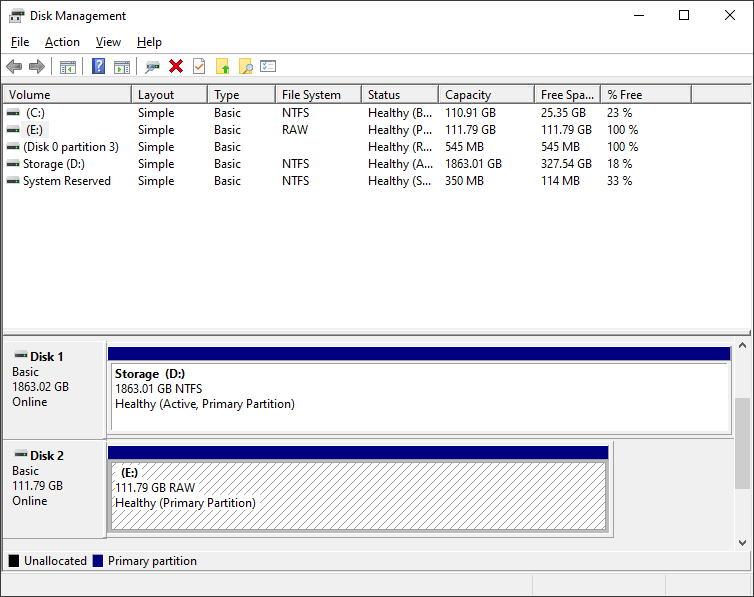Click the settings list icon in toolbar
Viewport: 754px width, 597px height.
[x=268, y=67]
